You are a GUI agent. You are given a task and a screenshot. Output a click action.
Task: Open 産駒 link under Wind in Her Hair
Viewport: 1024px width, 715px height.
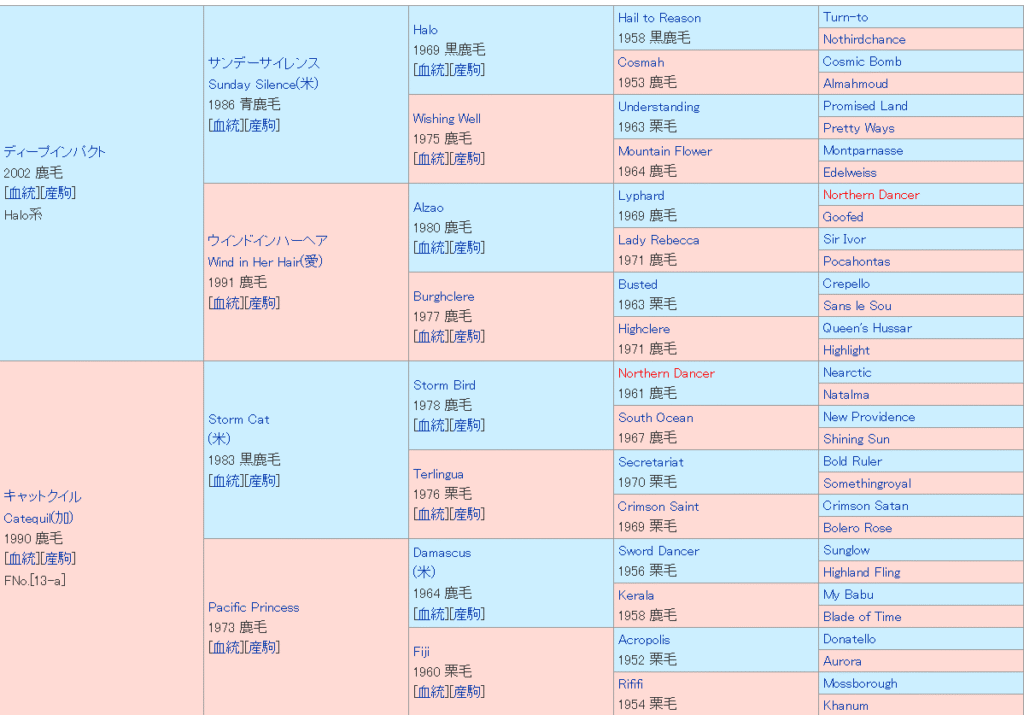click(x=263, y=303)
